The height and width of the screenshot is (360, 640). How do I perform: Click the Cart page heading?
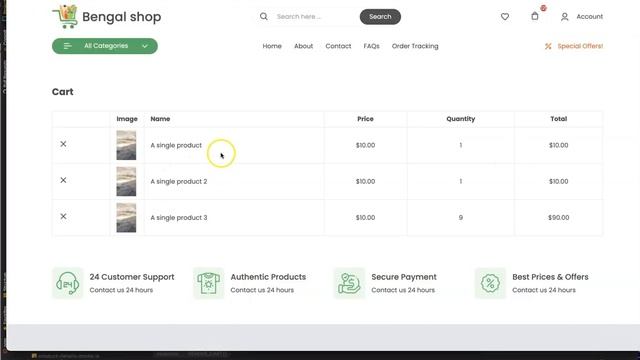[x=62, y=92]
